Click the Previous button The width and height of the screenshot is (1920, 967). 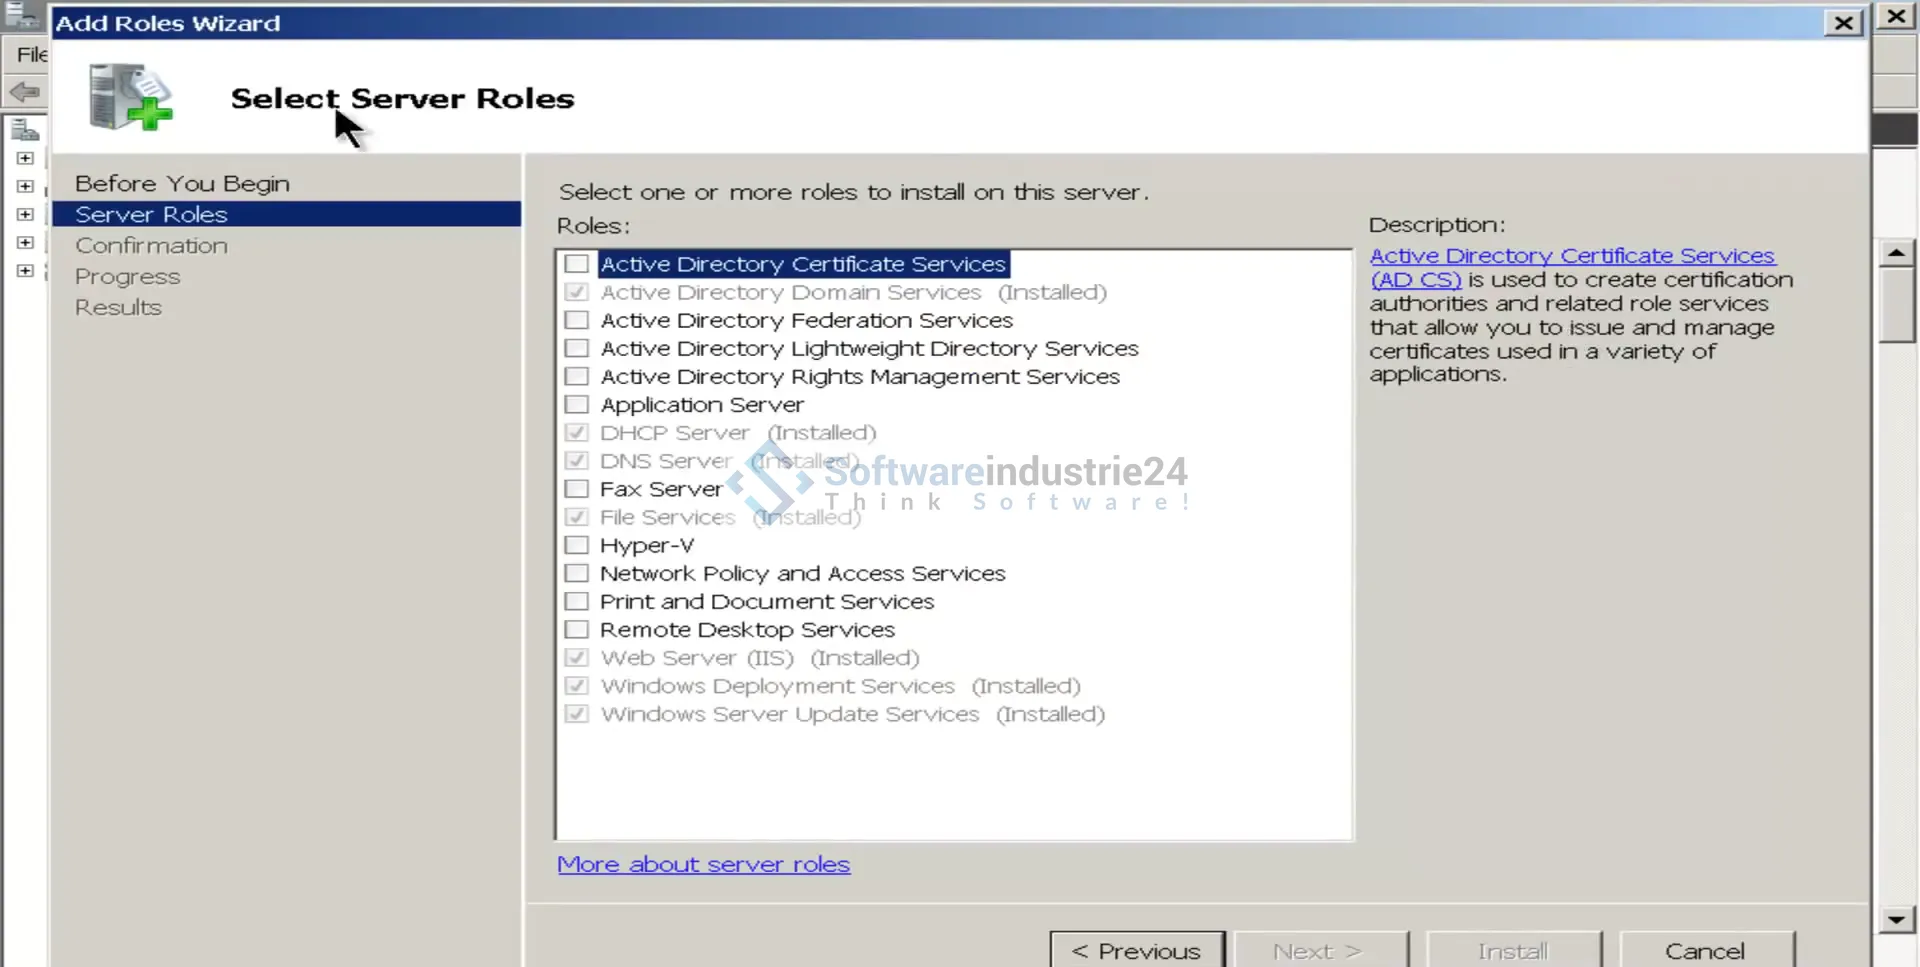[x=1137, y=950]
